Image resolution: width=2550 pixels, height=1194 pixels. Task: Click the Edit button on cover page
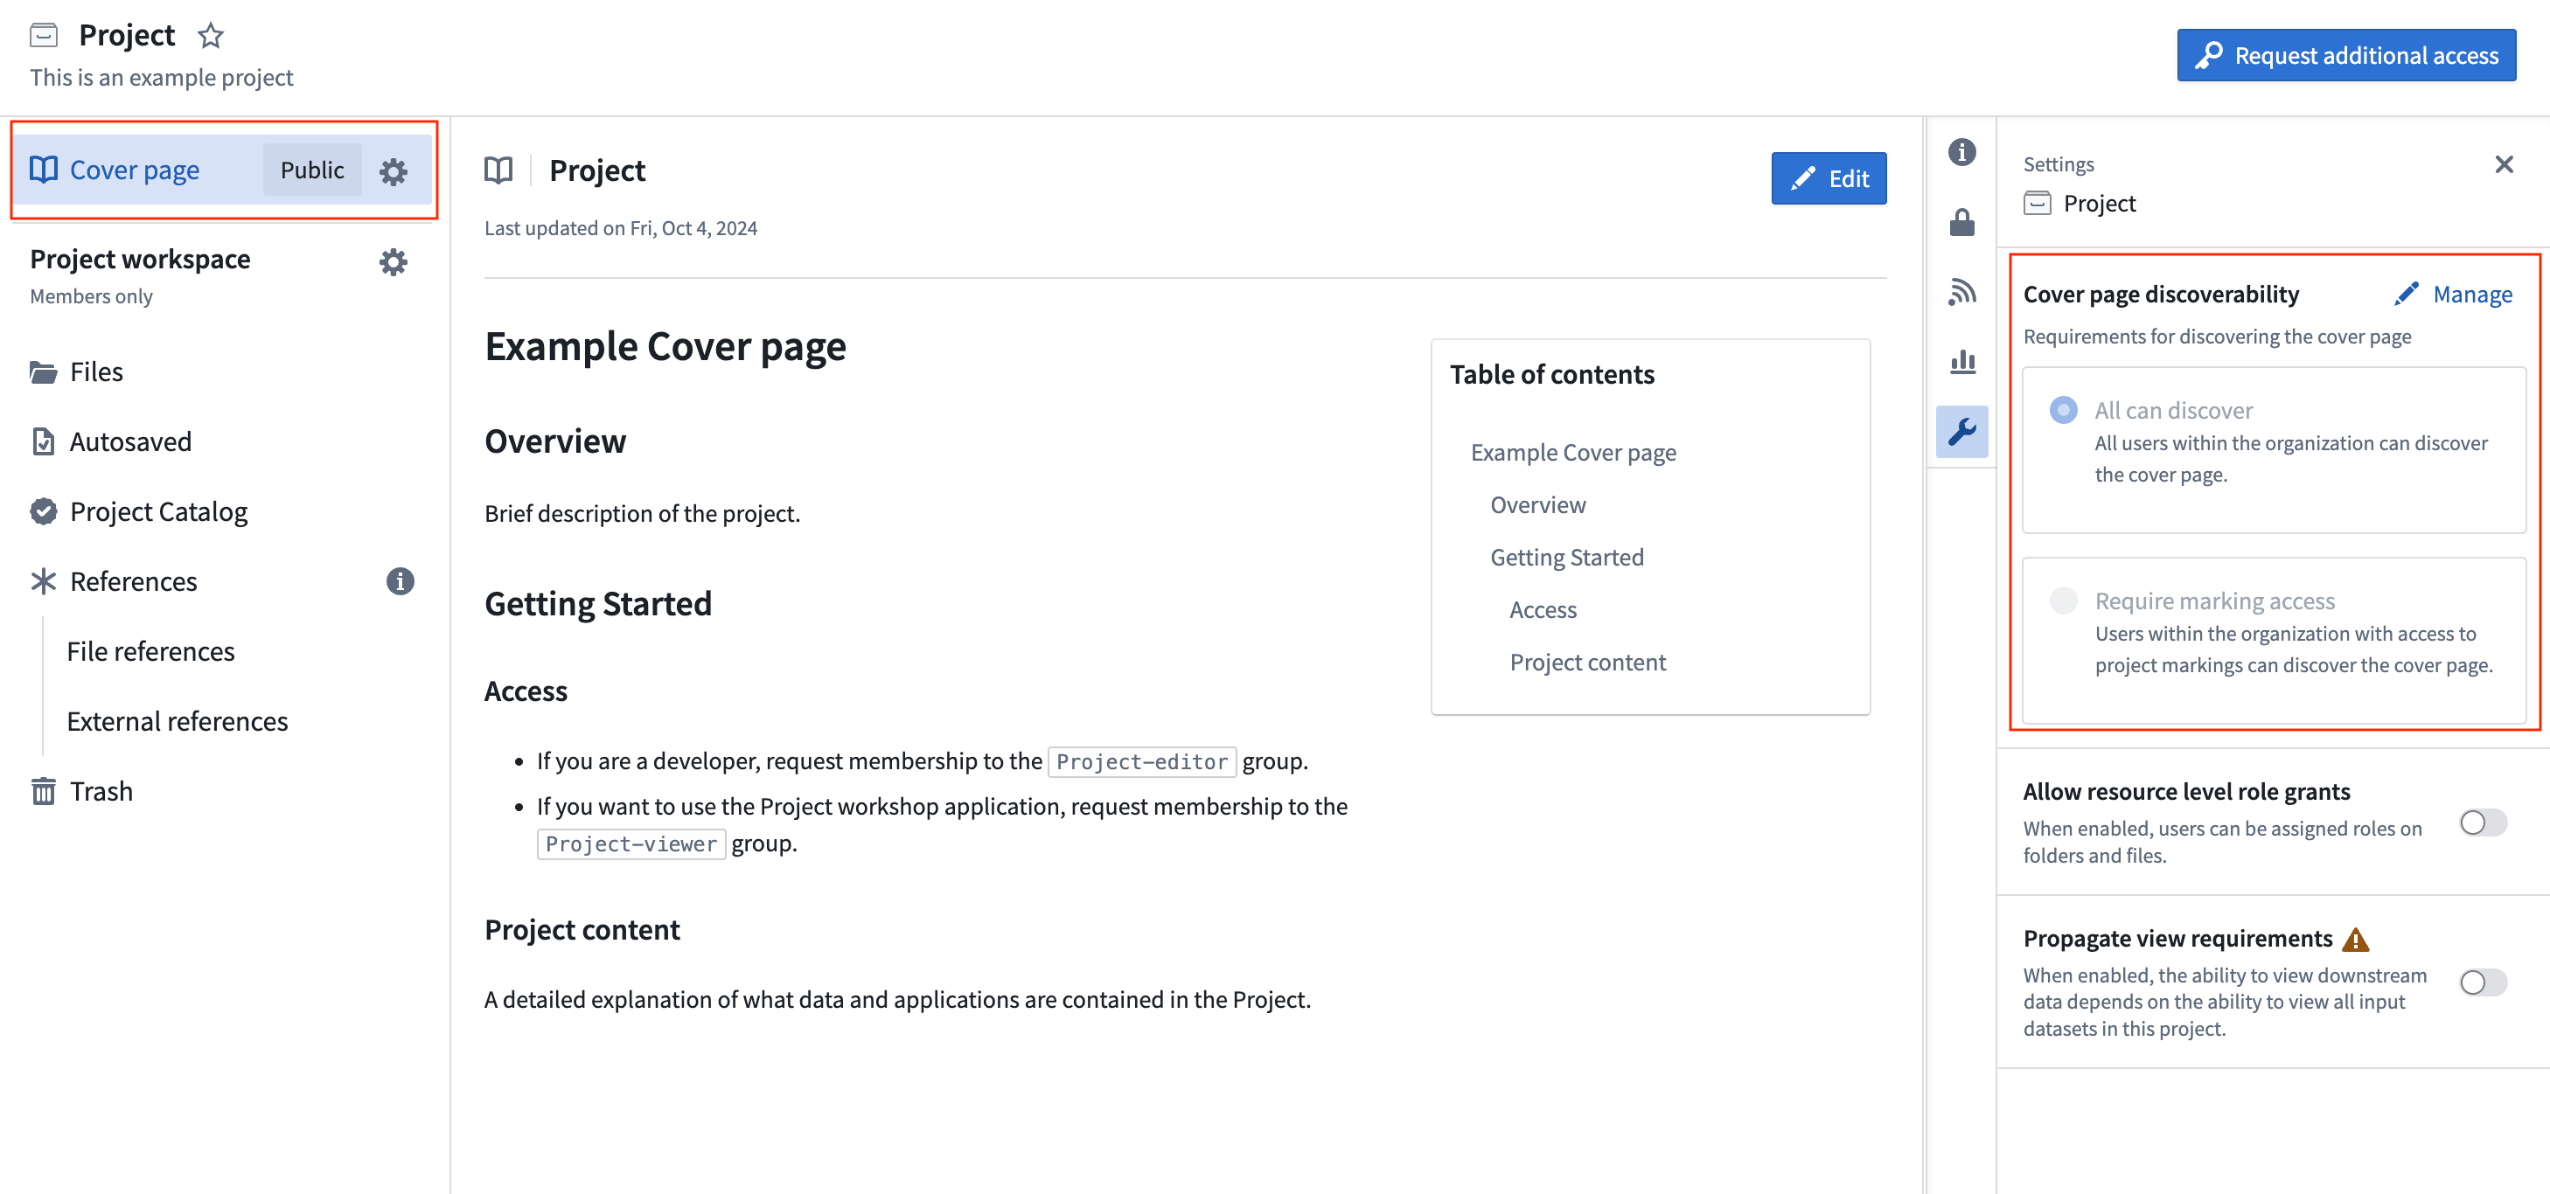coord(1828,179)
